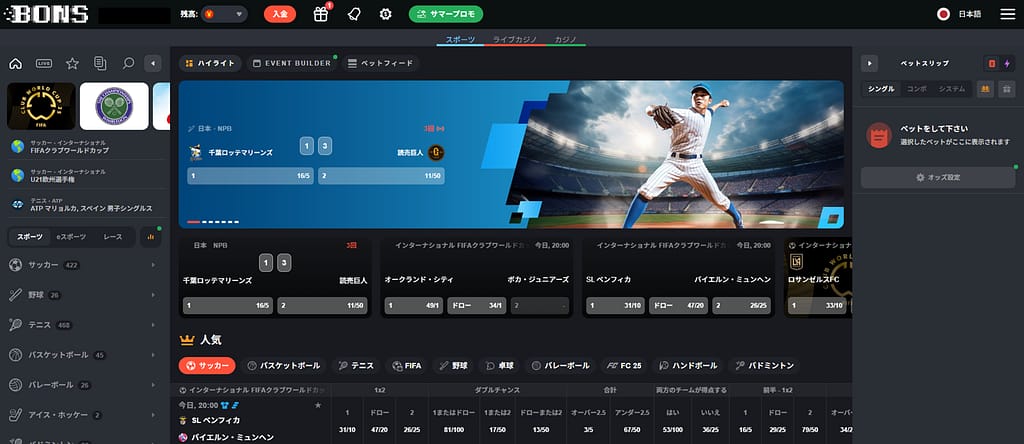The image size is (1024, 444).
Task: Collapse the betslip panel with the arrow
Action: pyautogui.click(x=869, y=63)
